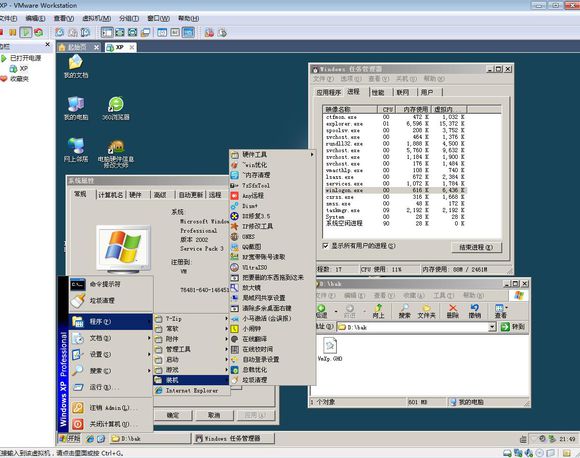Click the Up (向上) icon in D:\bak window
The width and height of the screenshot is (580, 458).
378,311
